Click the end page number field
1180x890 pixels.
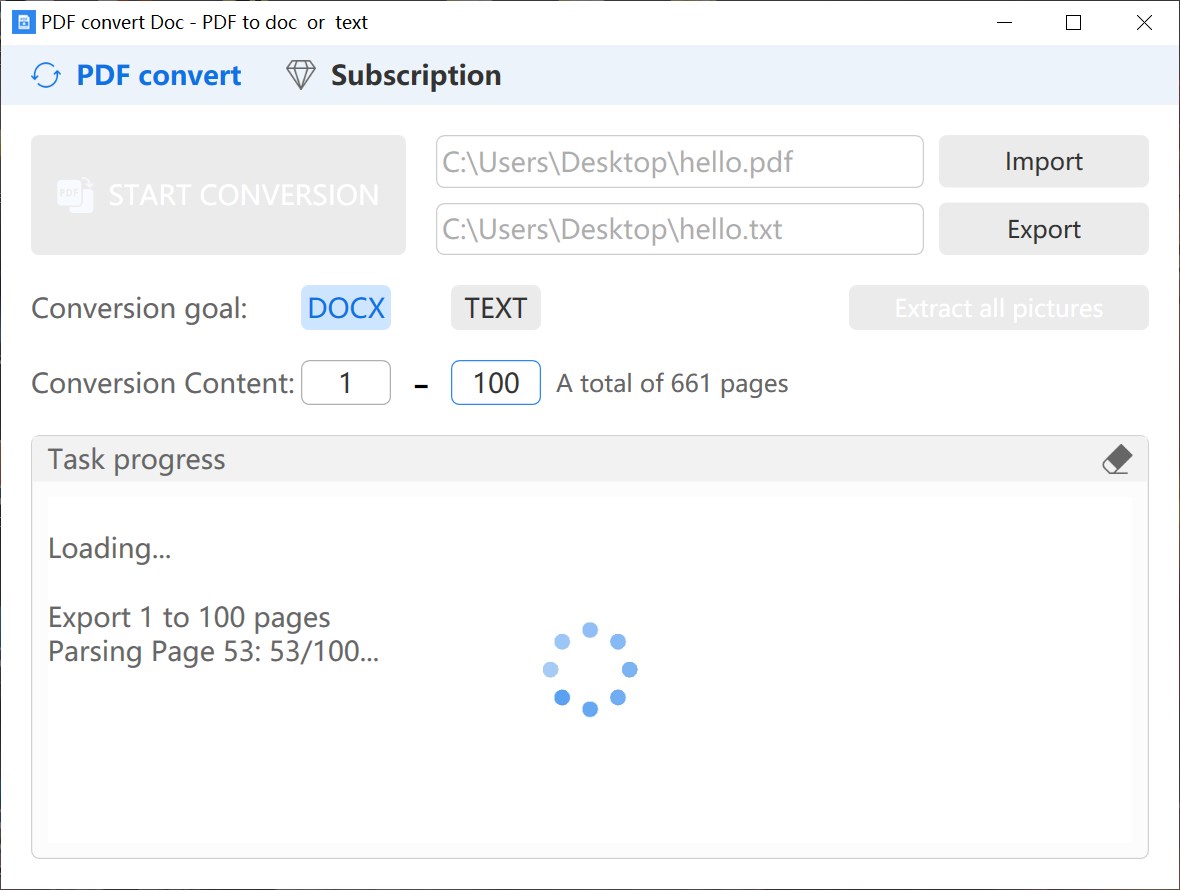coord(496,383)
